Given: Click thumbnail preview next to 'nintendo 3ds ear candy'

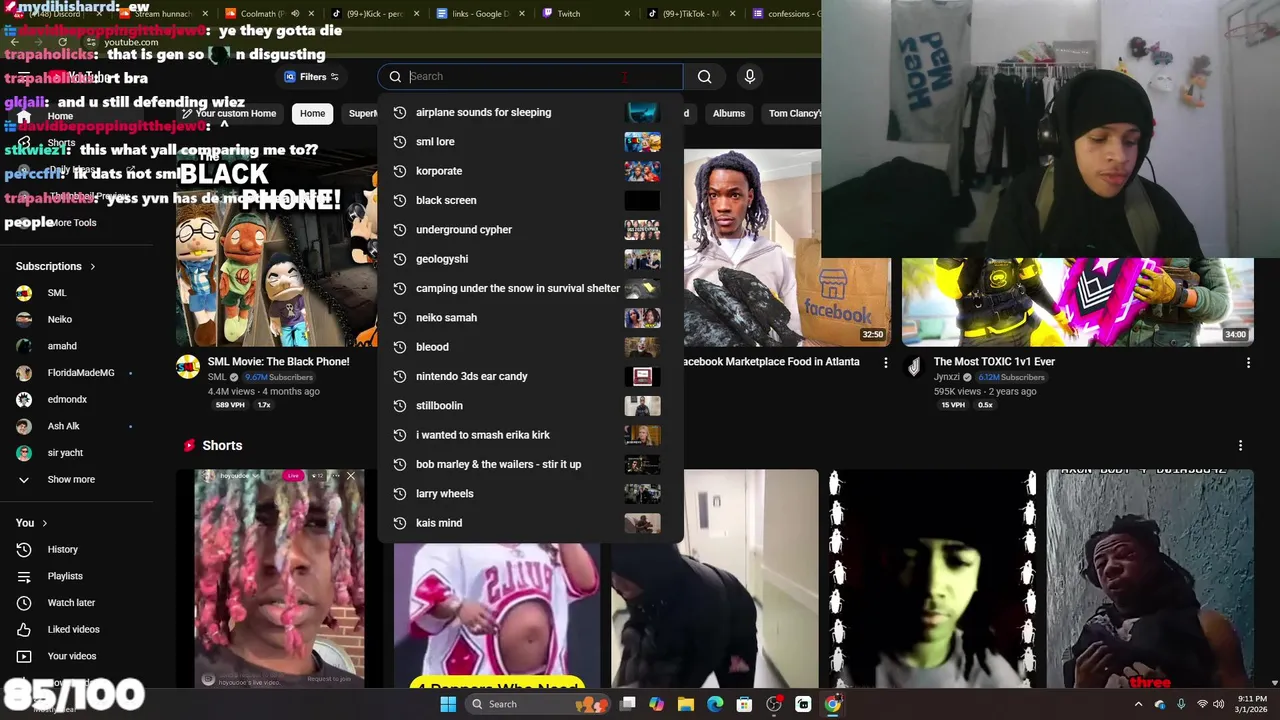Looking at the screenshot, I should click(x=642, y=376).
